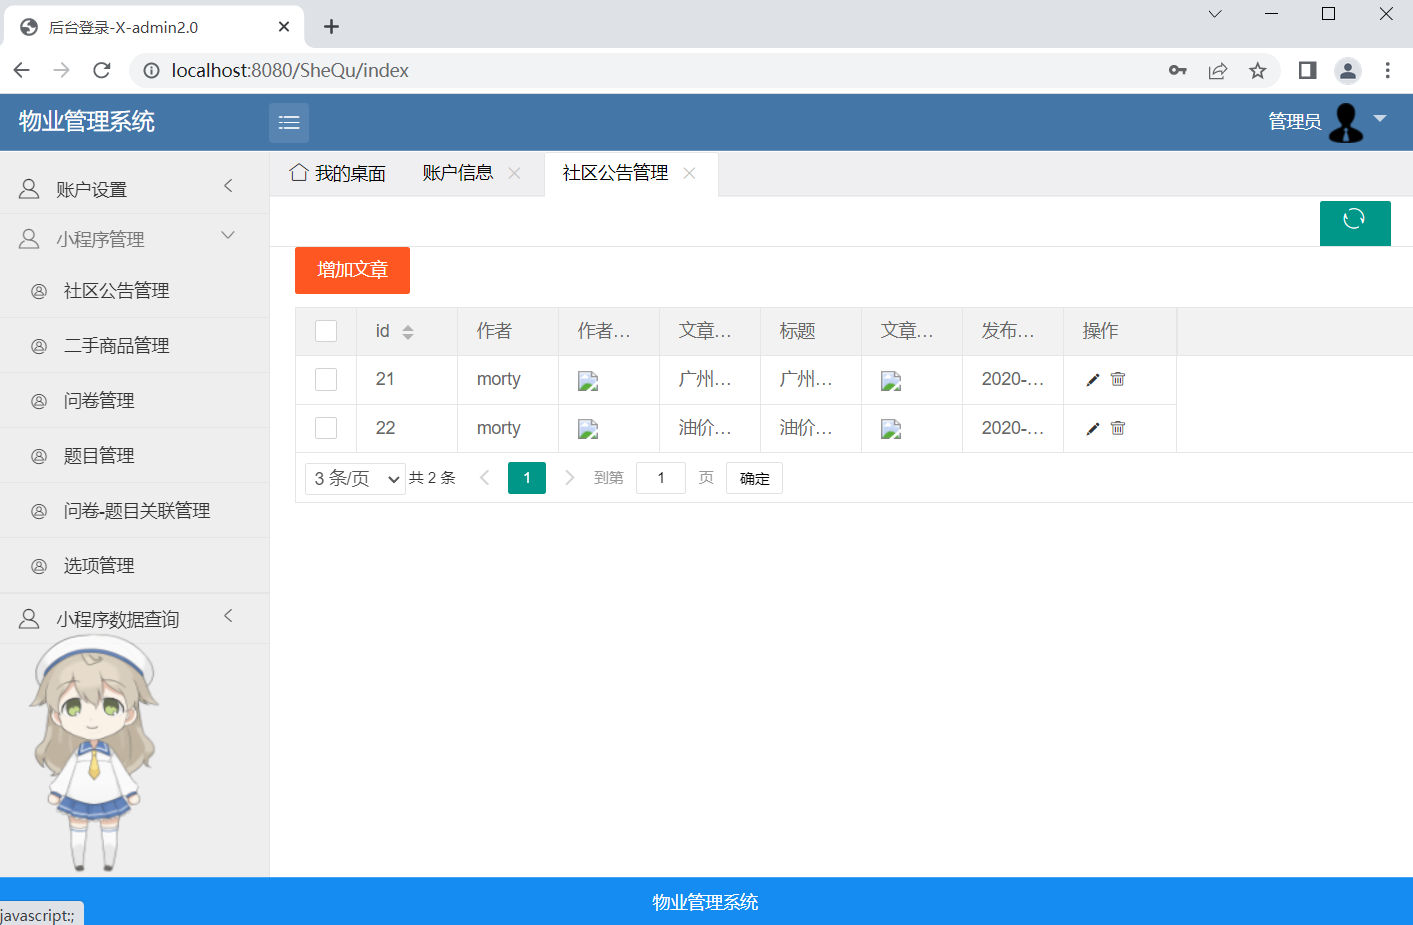The height and width of the screenshot is (925, 1413).
Task: Edit article 22 with the pencil icon
Action: [1093, 429]
